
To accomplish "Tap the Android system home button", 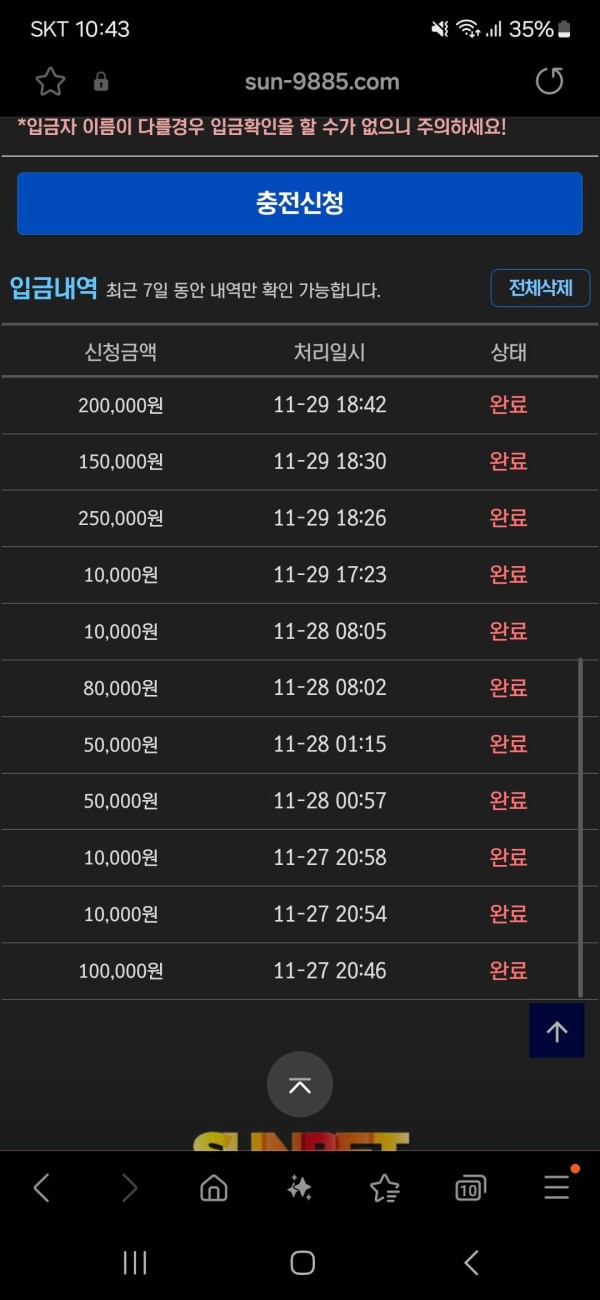I will pos(302,1263).
